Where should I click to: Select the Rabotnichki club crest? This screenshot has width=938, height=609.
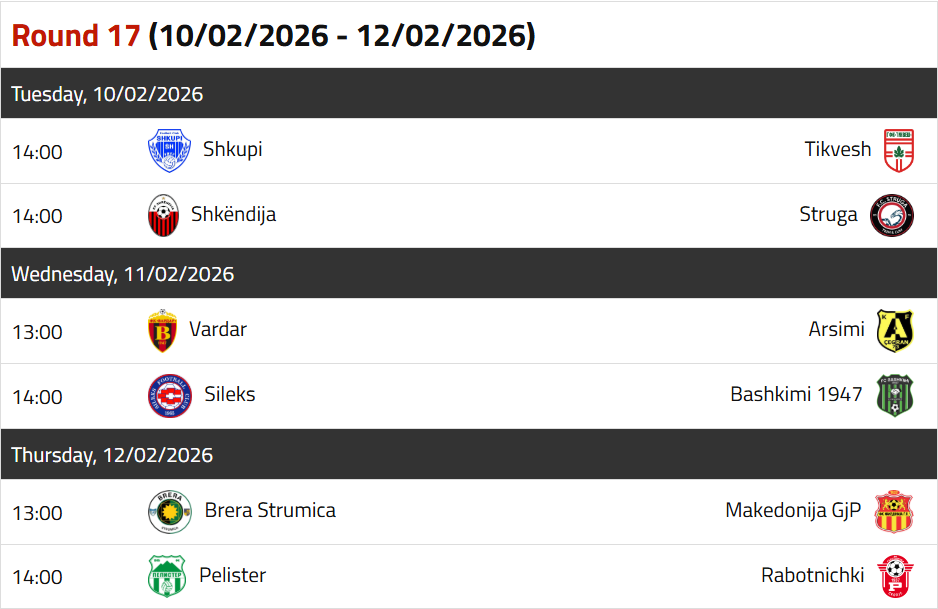[x=895, y=576]
